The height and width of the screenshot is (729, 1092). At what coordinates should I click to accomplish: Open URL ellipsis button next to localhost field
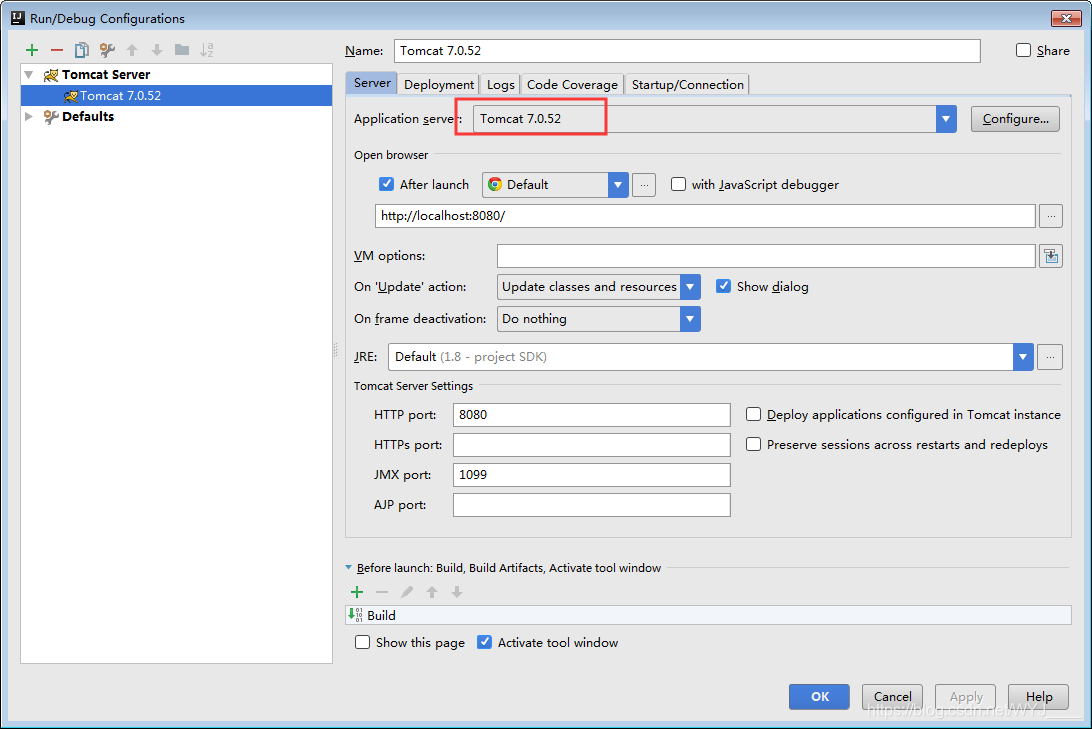click(x=1051, y=217)
